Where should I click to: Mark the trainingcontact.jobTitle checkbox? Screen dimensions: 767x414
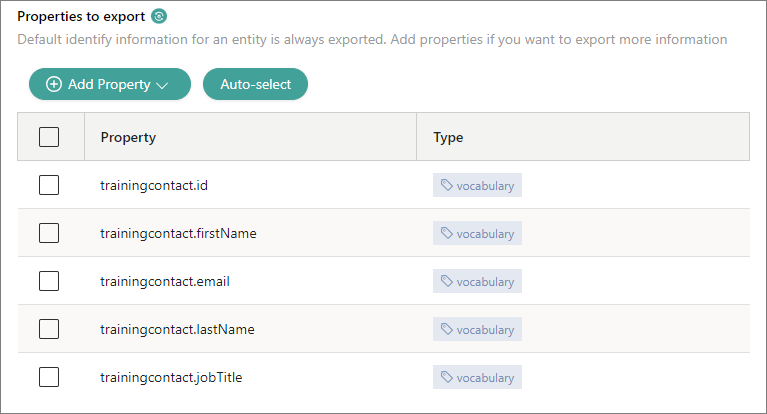tap(49, 377)
